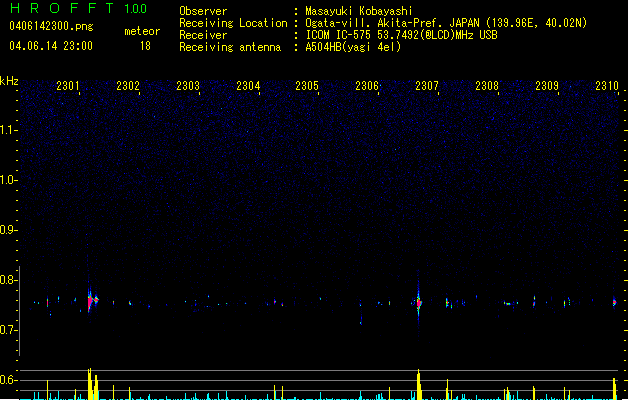Screen dimensions: 629x400
Task: Click the observer name Masayuki Kobayashi
Action: pos(359,11)
